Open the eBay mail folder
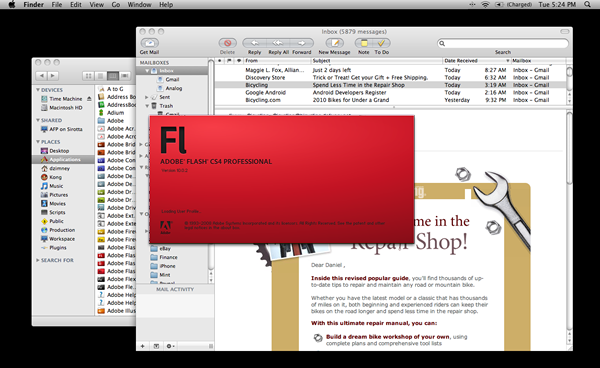 click(x=161, y=249)
